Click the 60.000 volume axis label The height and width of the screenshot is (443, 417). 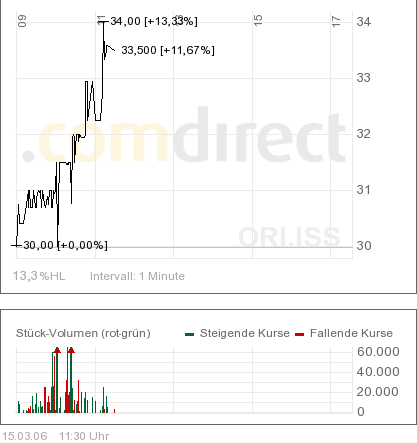tap(378, 352)
